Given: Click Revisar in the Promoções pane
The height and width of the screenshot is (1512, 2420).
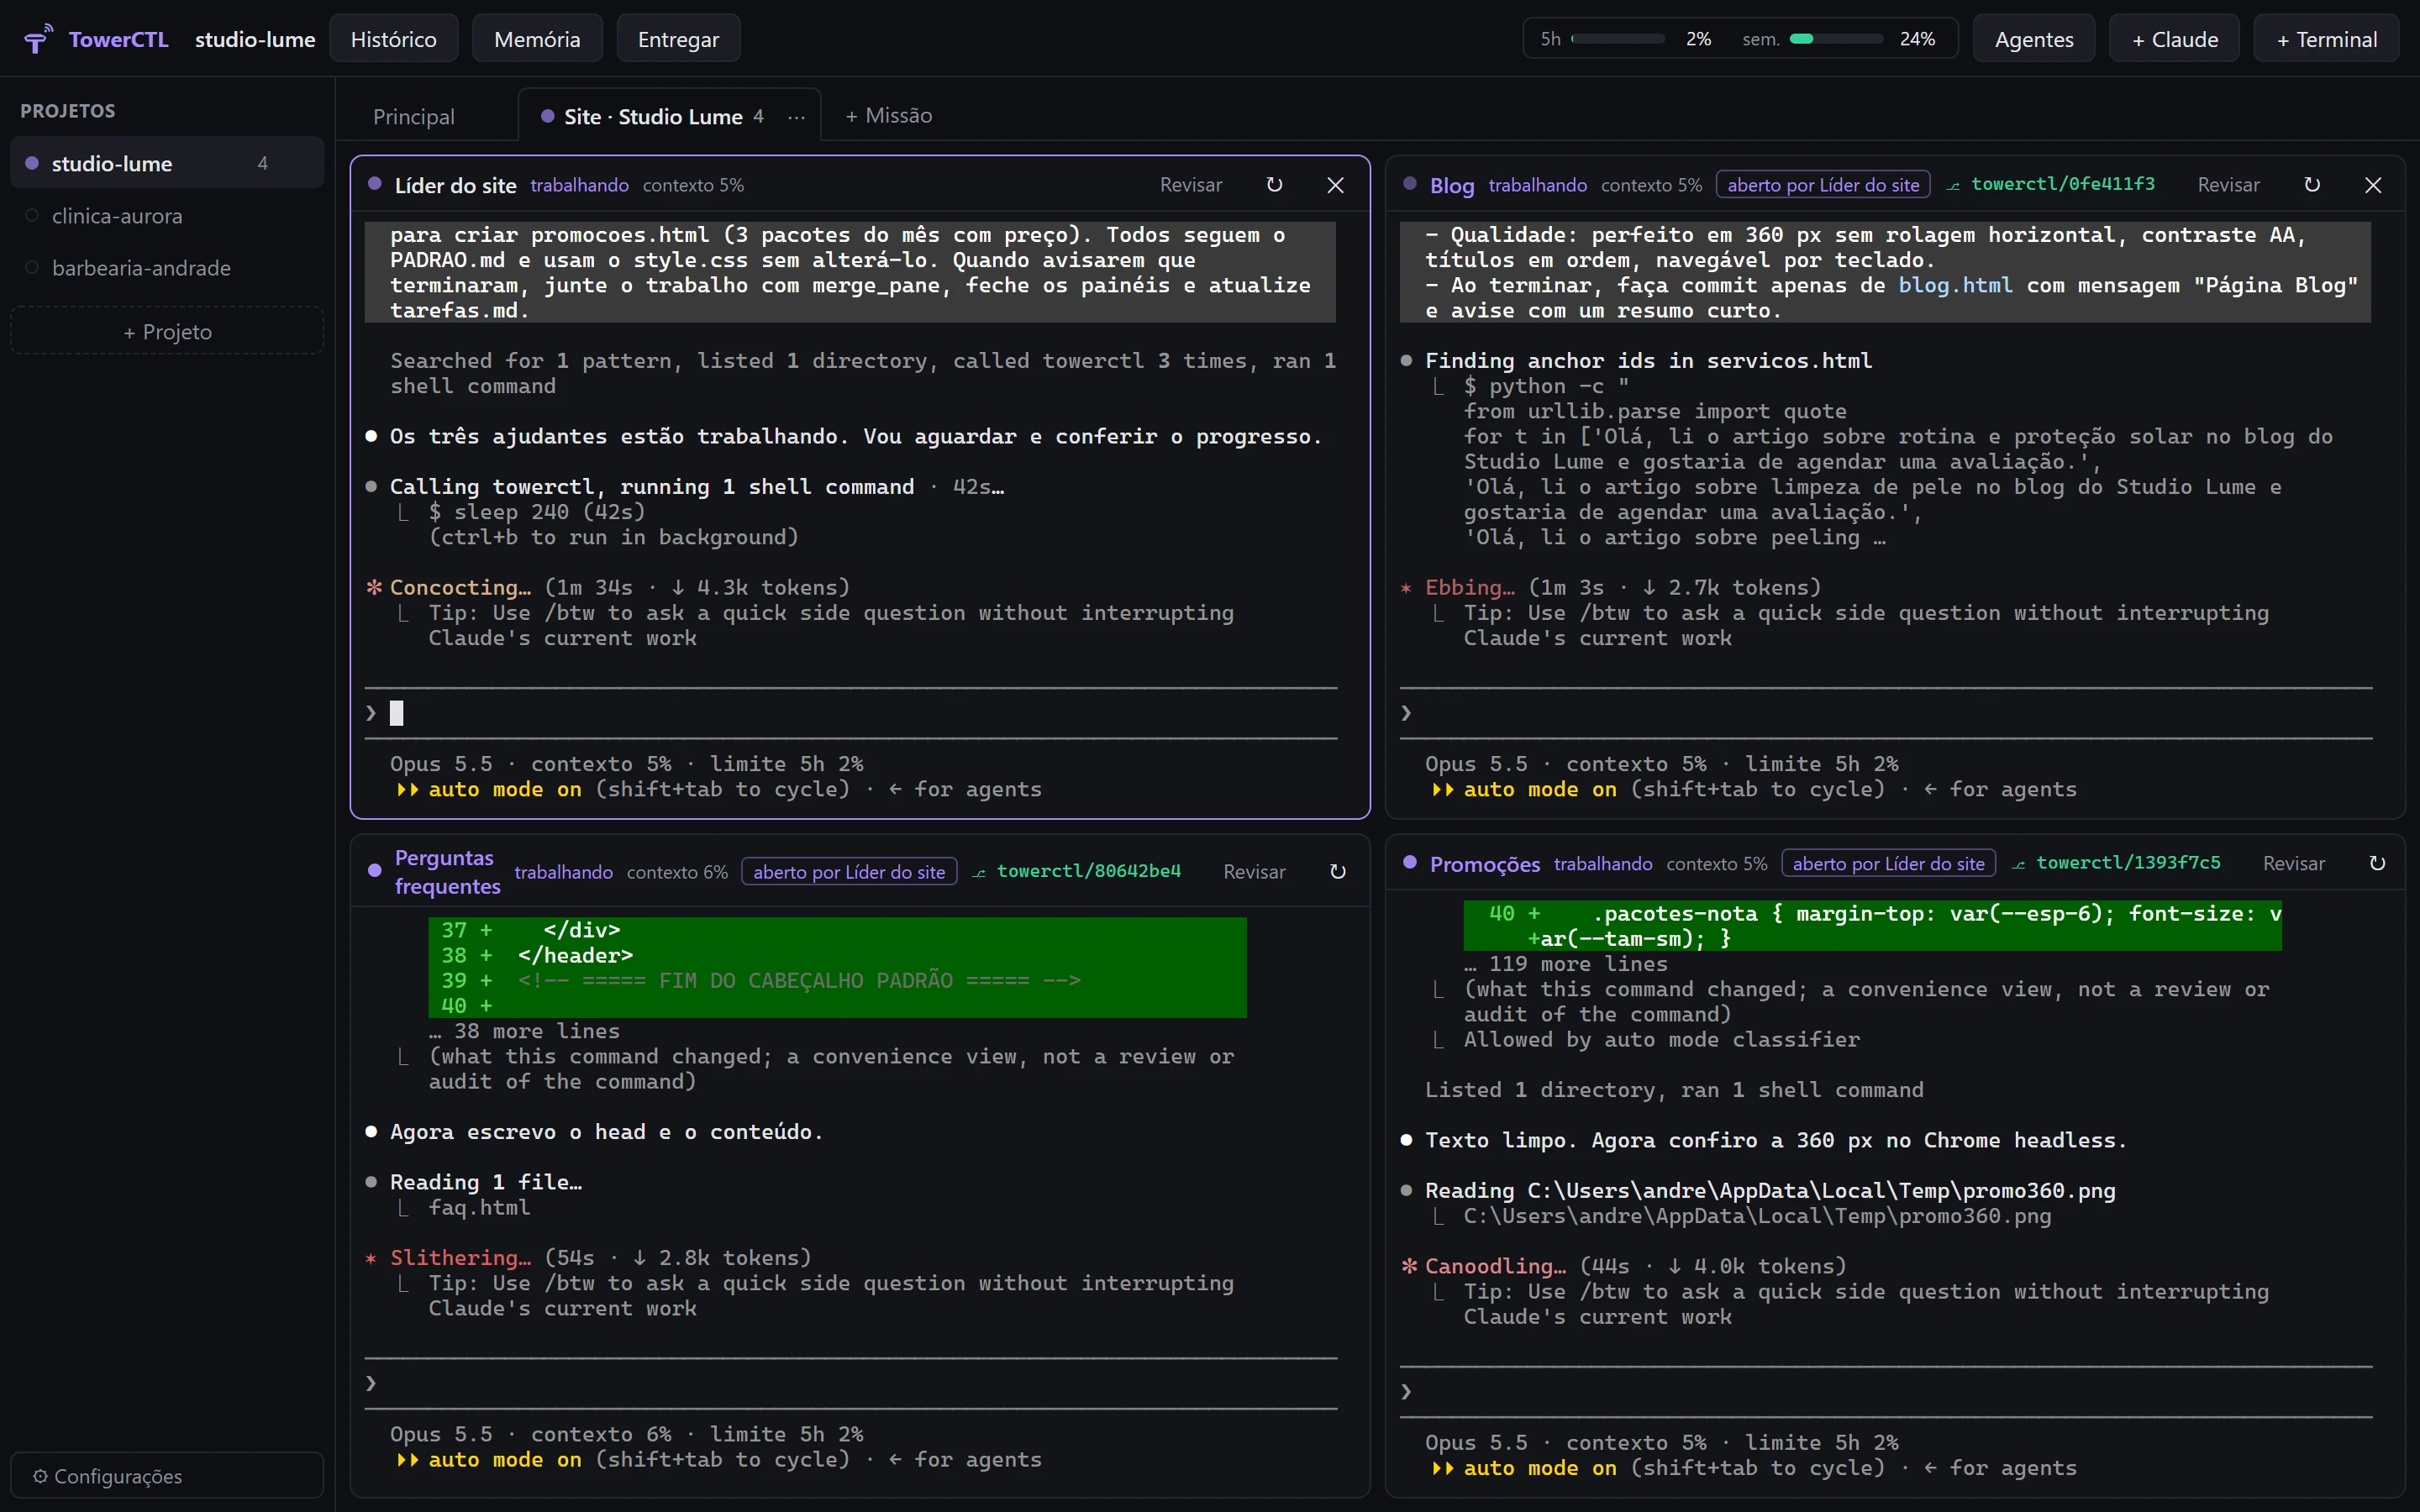Looking at the screenshot, I should [x=2293, y=863].
